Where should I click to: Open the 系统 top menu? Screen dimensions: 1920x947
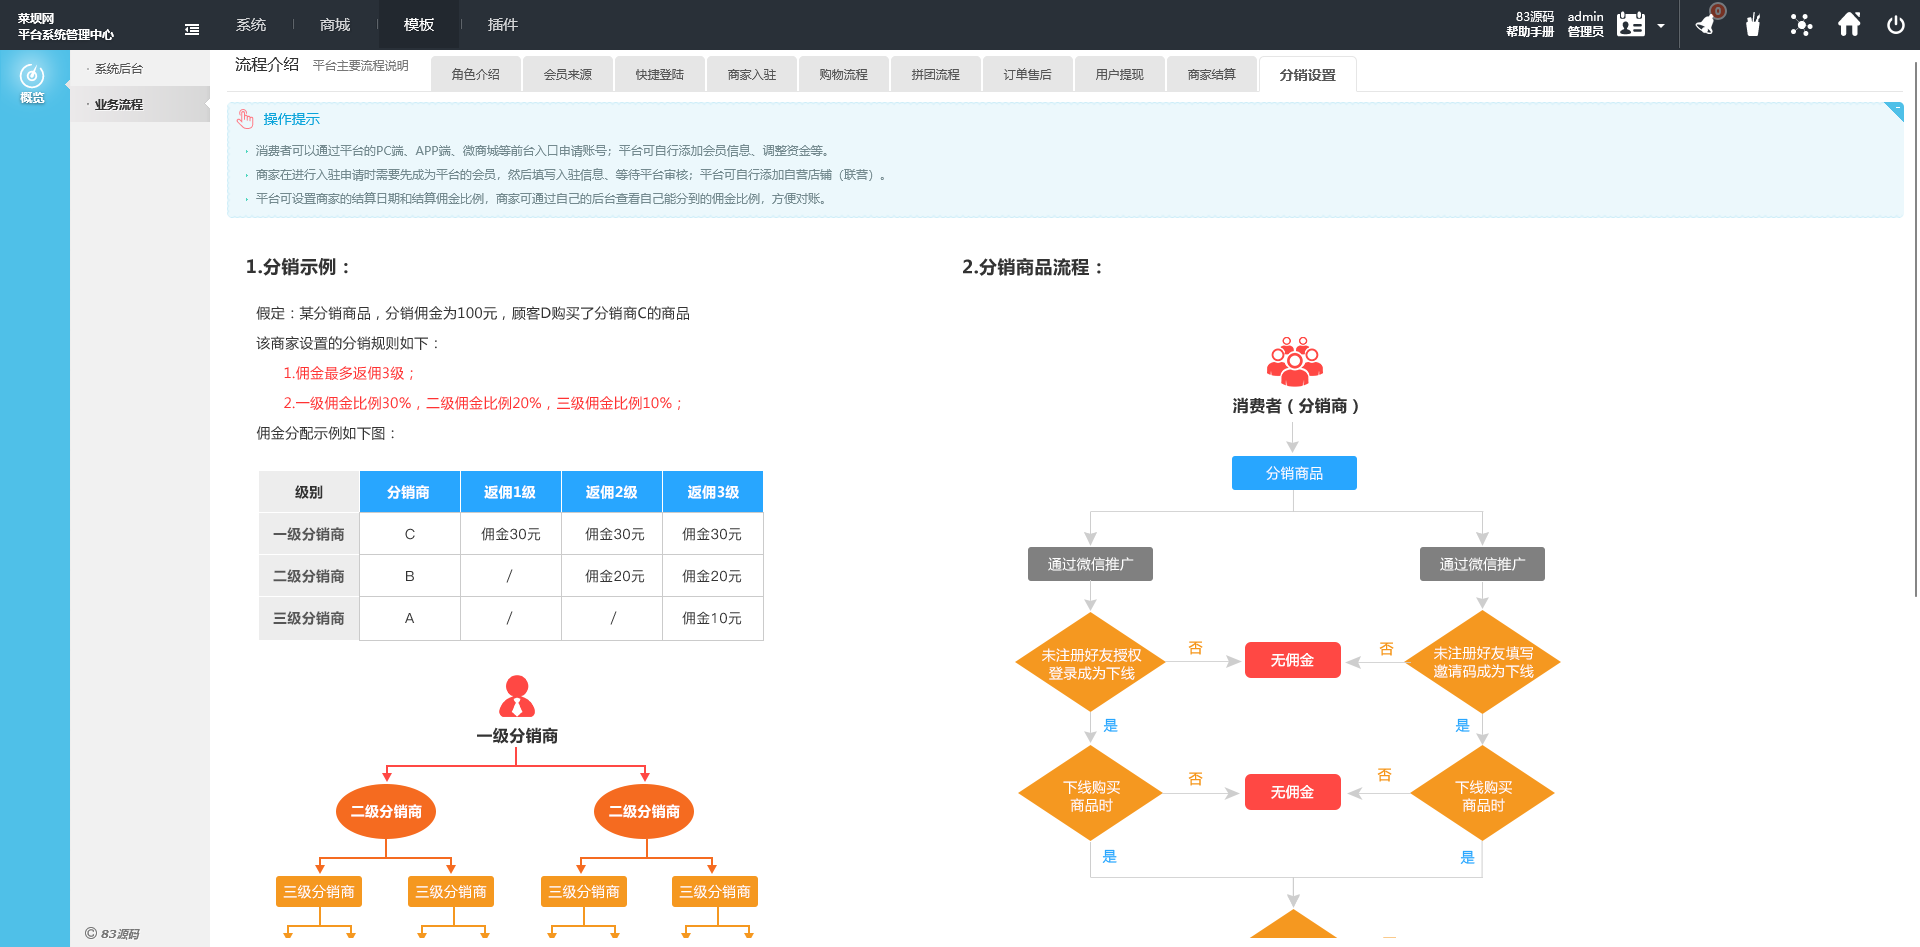click(251, 25)
